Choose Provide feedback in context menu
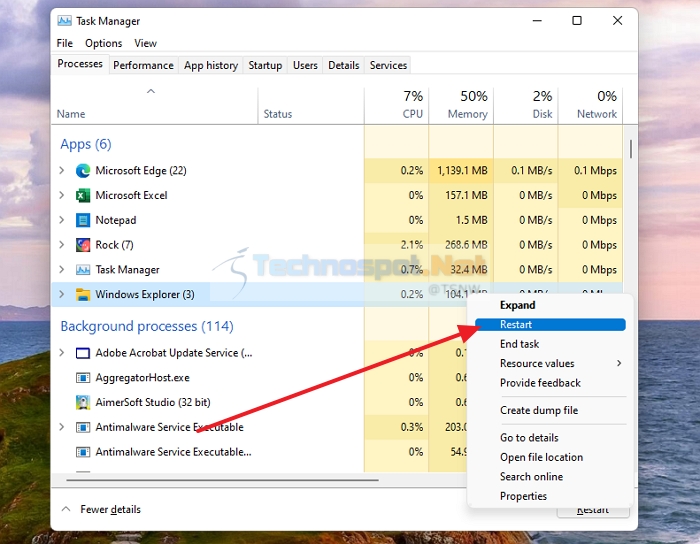The width and height of the screenshot is (700, 544). 550,383
